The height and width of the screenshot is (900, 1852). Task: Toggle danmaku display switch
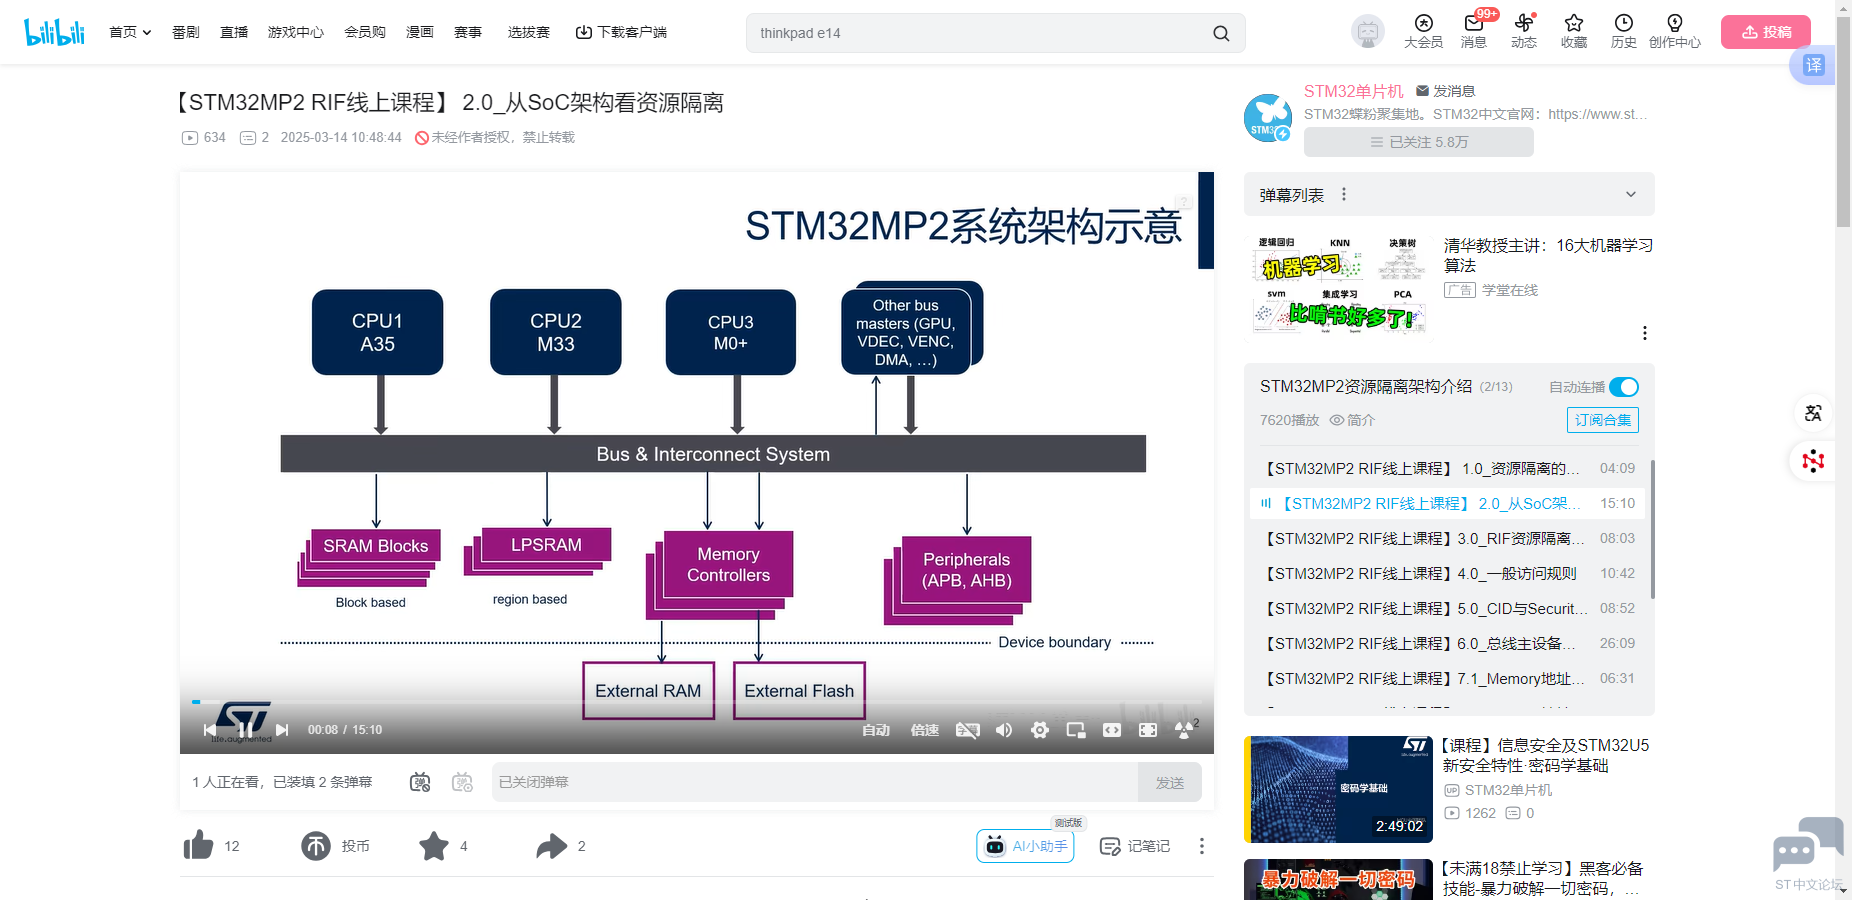tap(420, 782)
